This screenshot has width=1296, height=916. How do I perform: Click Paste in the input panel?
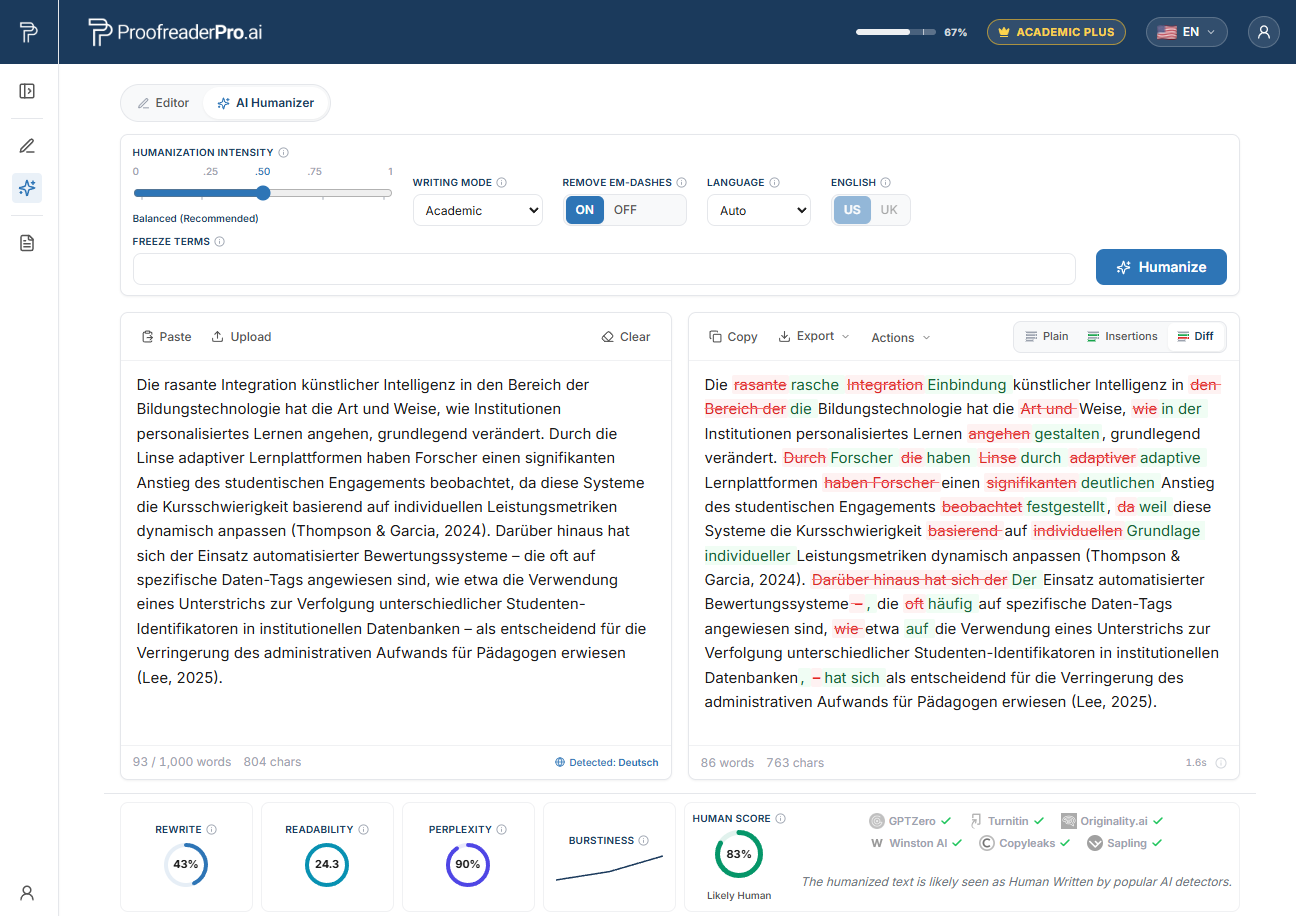point(166,337)
